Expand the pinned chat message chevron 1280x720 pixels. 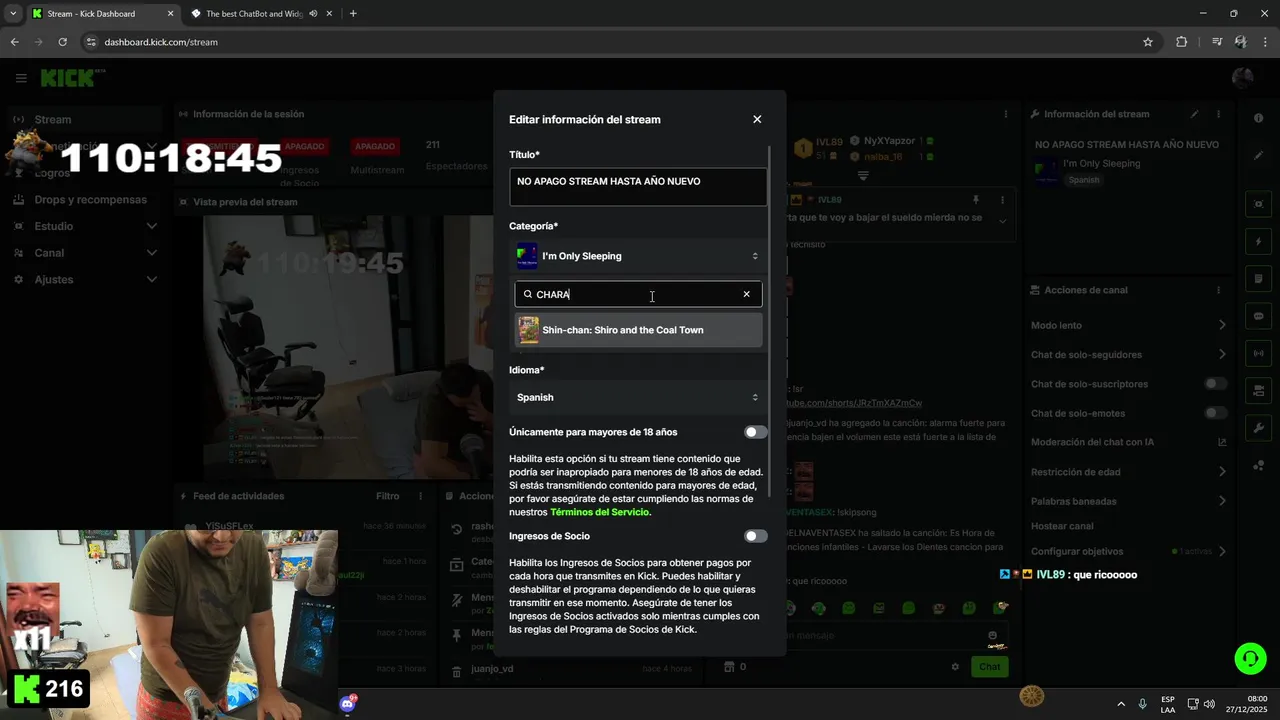click(1003, 222)
